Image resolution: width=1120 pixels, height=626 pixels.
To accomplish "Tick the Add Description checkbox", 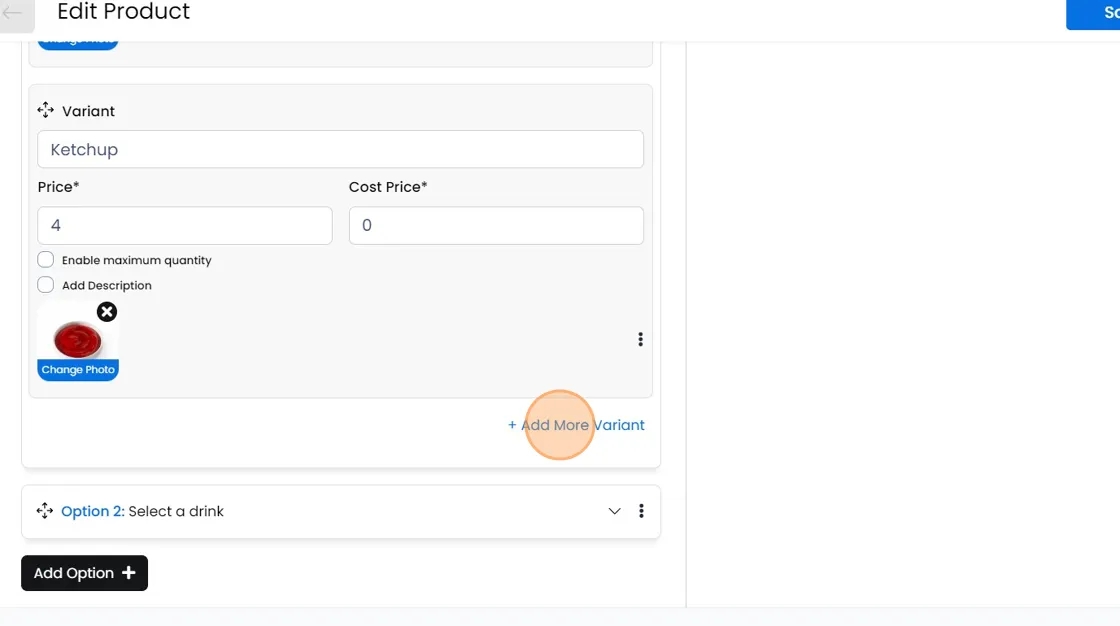I will 46,285.
